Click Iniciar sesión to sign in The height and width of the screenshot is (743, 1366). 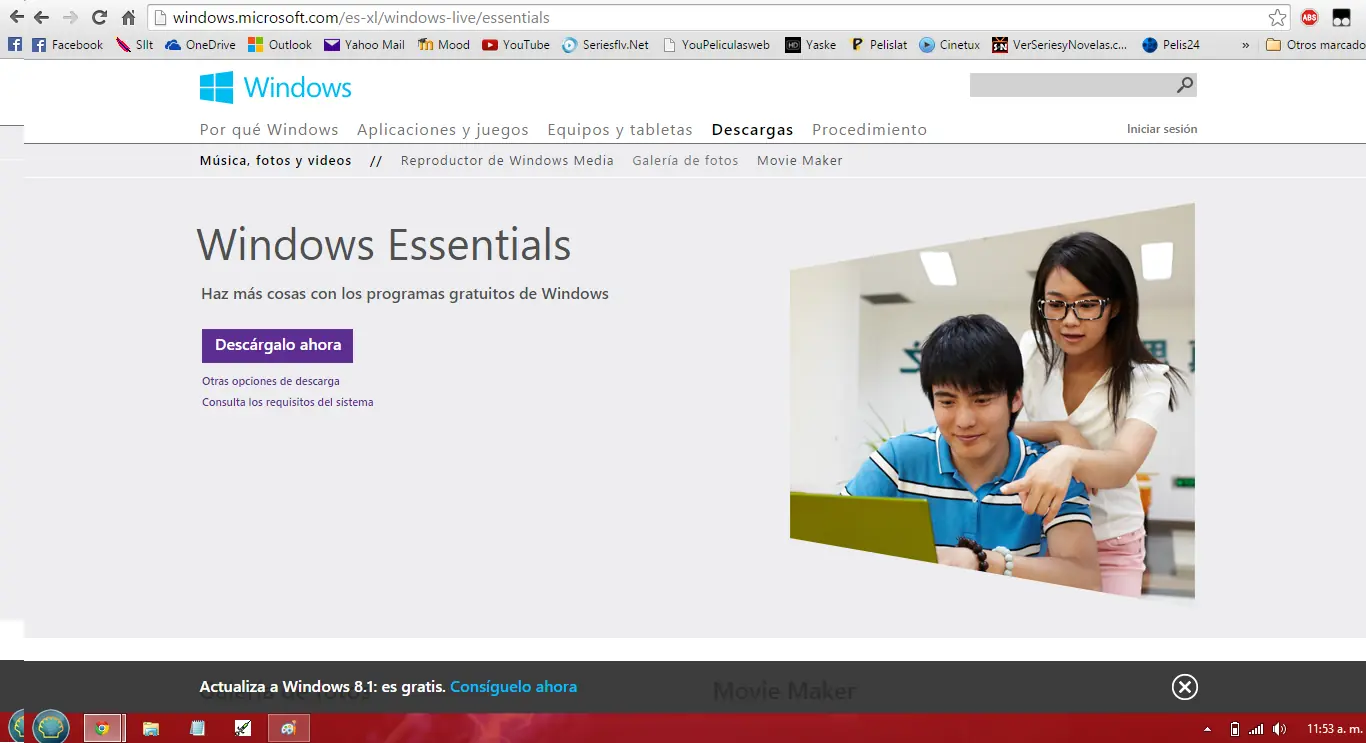(x=1162, y=129)
